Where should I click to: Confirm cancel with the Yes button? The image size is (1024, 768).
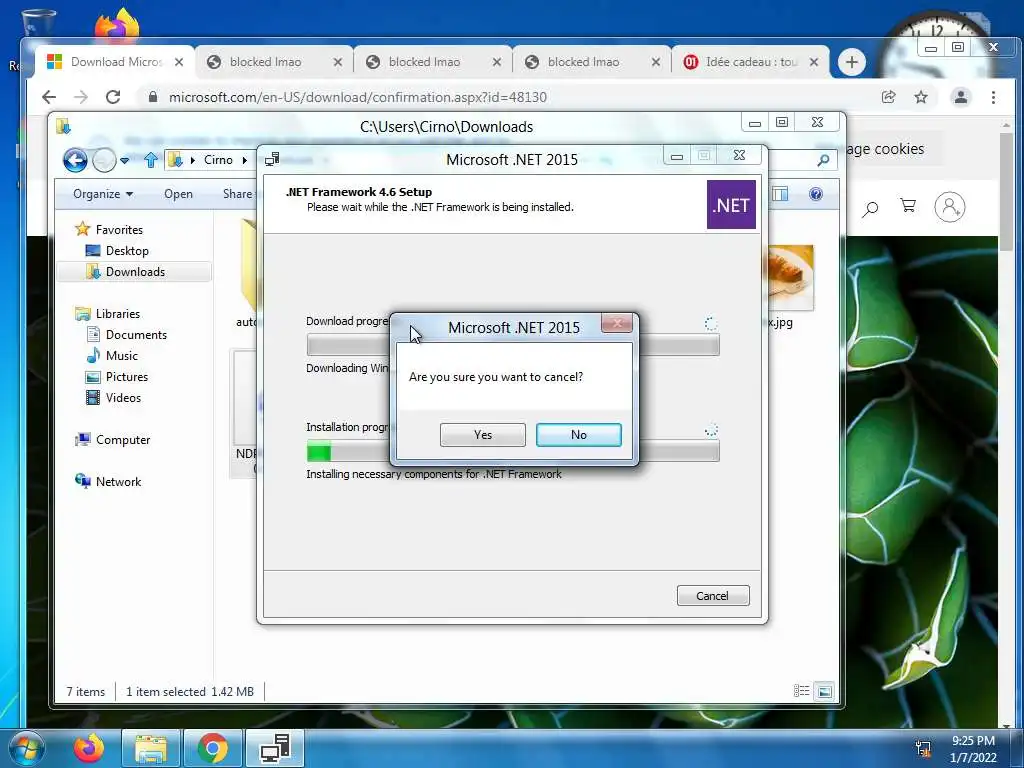(483, 435)
